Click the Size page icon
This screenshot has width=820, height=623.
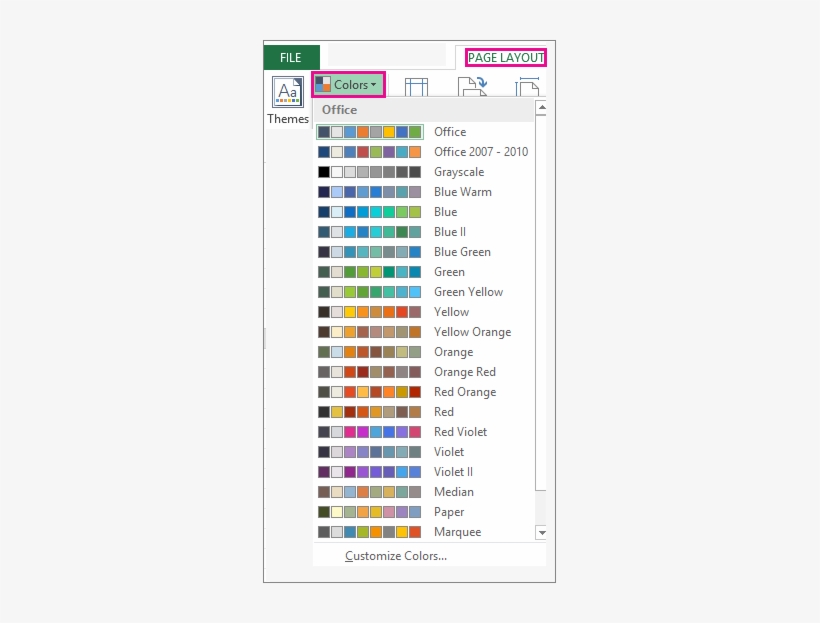click(x=527, y=86)
